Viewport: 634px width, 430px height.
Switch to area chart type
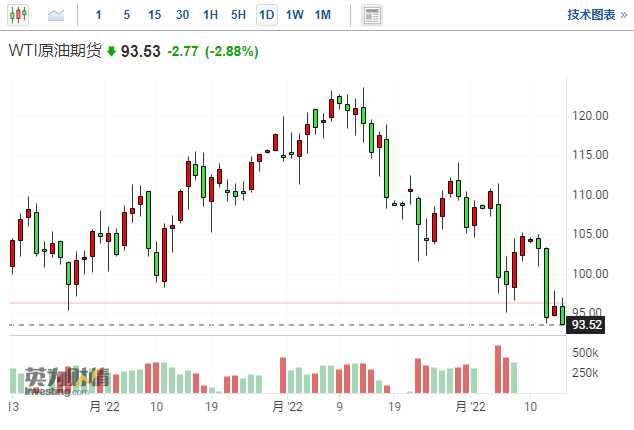[56, 15]
